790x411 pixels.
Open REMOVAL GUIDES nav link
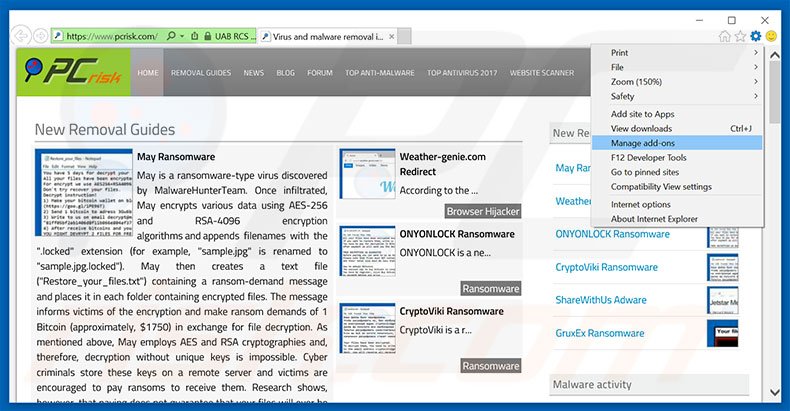201,73
